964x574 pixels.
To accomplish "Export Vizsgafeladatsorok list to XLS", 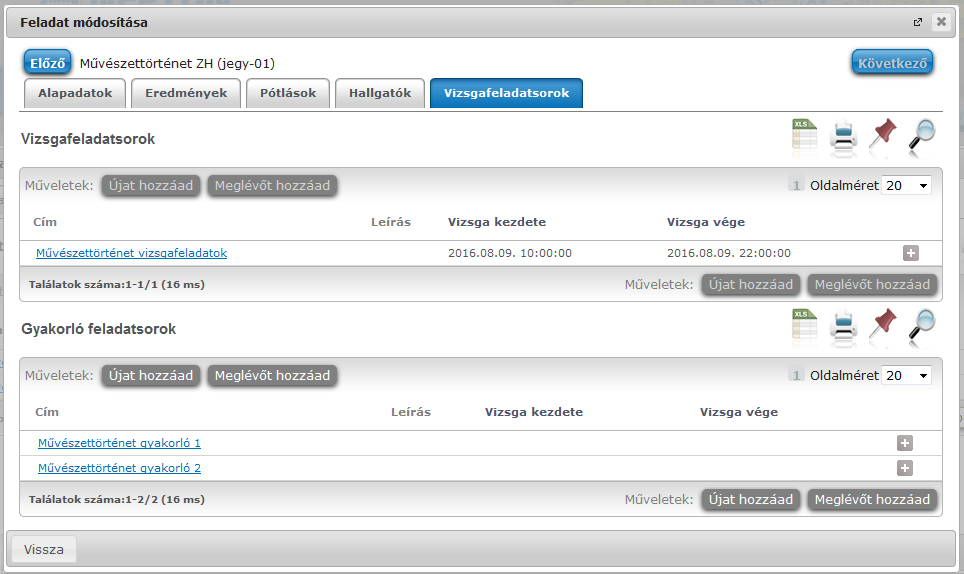I will coord(804,135).
